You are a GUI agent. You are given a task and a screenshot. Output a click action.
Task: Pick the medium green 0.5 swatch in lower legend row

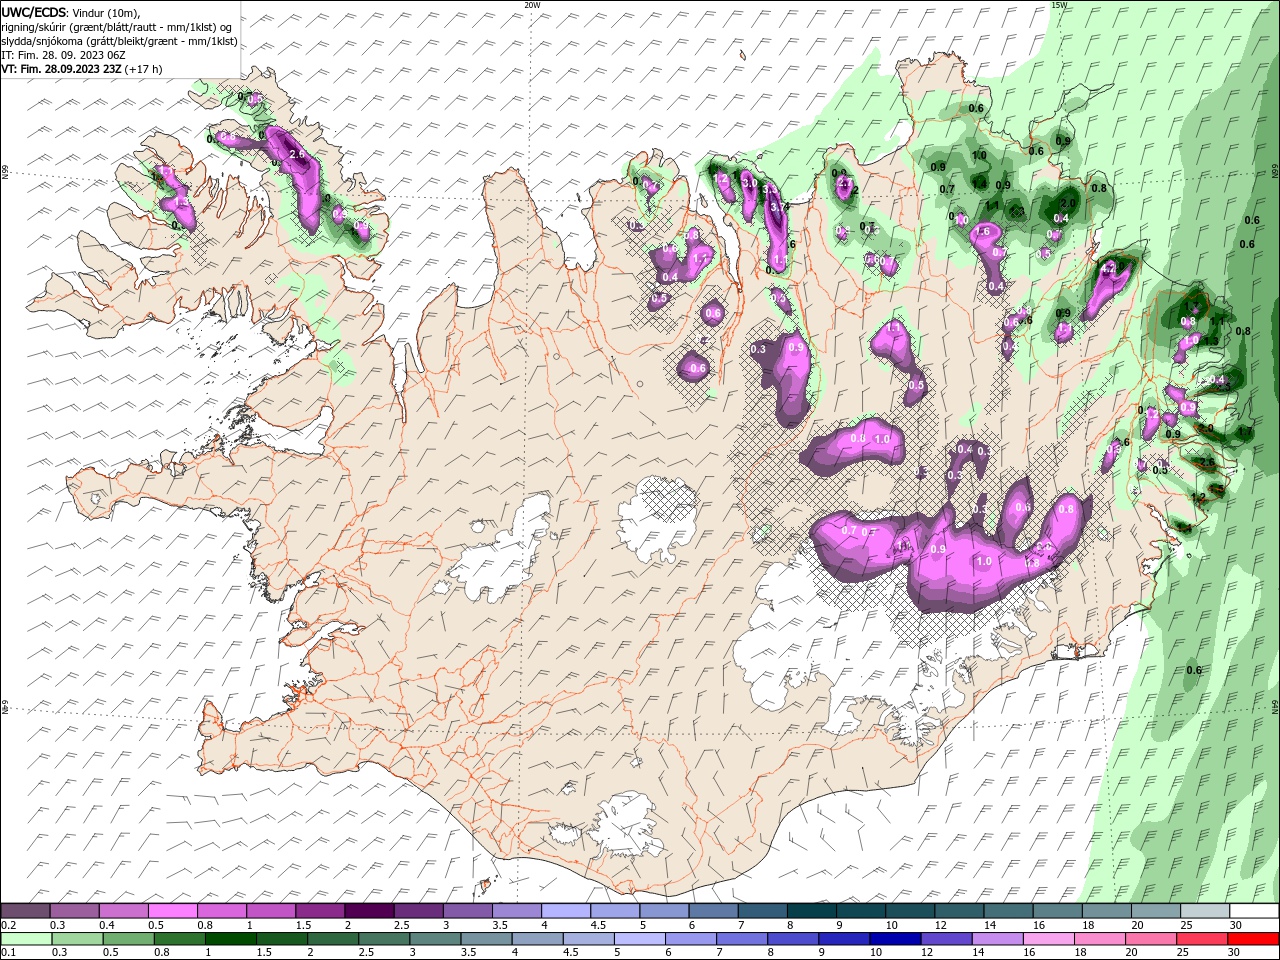pos(129,939)
